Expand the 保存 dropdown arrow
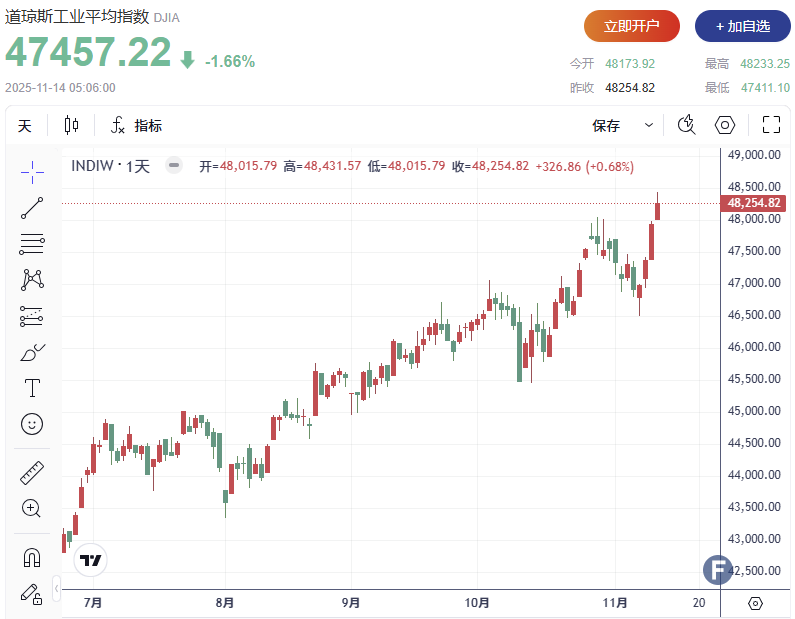 coord(649,126)
